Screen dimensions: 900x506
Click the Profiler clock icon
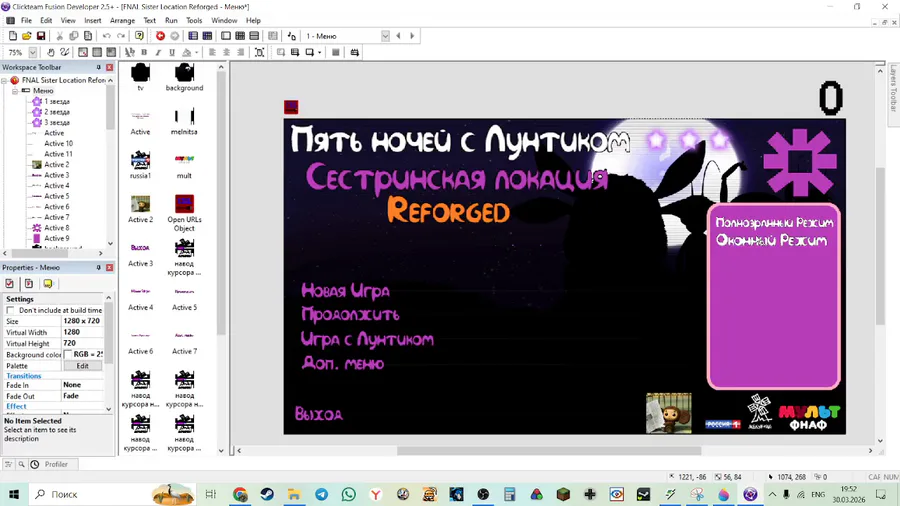pyautogui.click(x=35, y=464)
